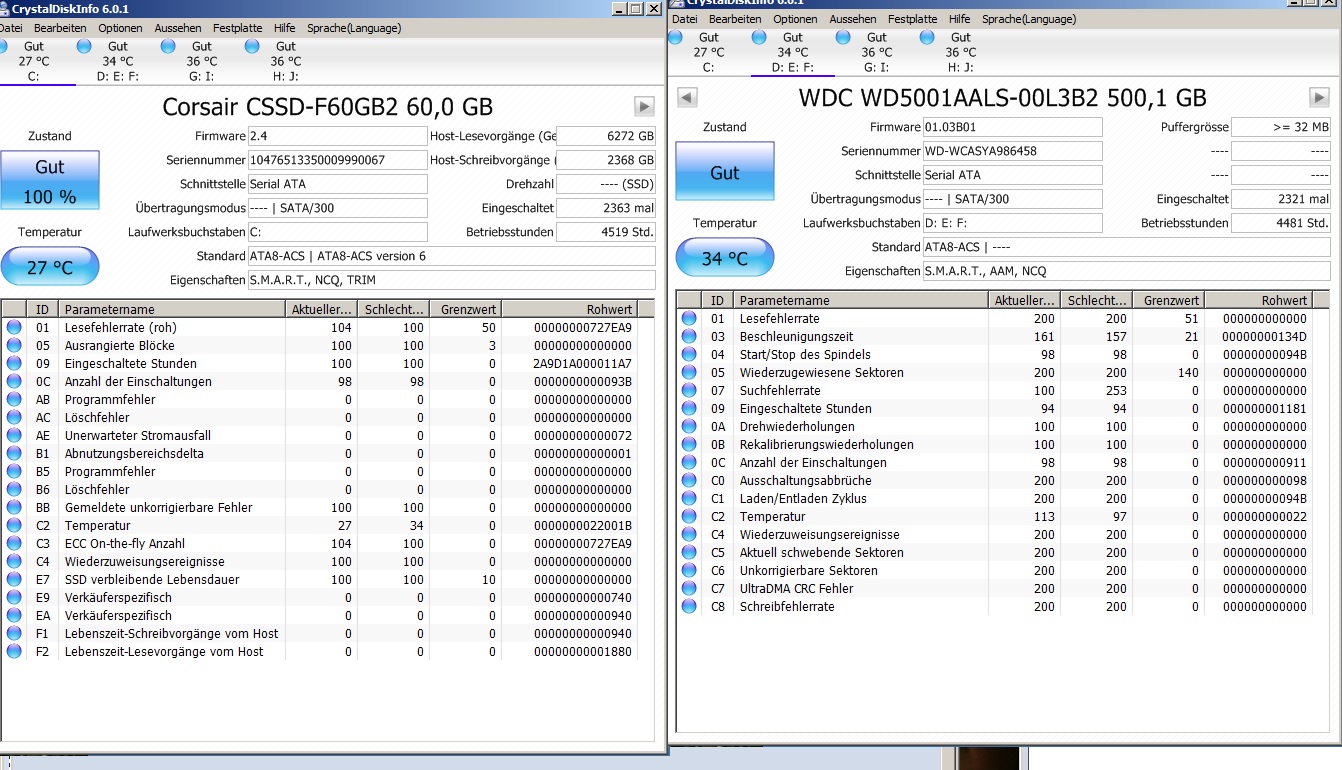The width and height of the screenshot is (1342, 770).
Task: Click 27 °C temperature button
Action: [x=50, y=267]
